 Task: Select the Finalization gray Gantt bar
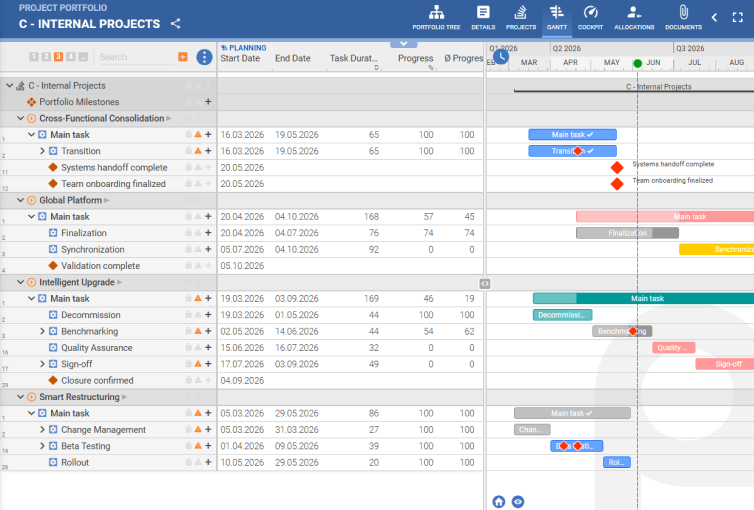[x=628, y=233]
